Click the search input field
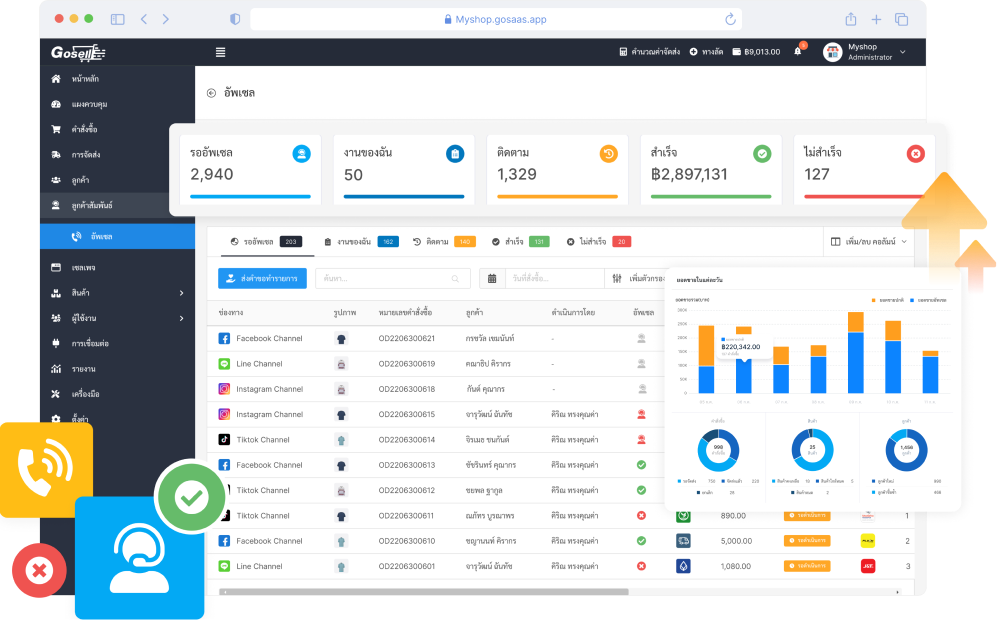 point(390,278)
